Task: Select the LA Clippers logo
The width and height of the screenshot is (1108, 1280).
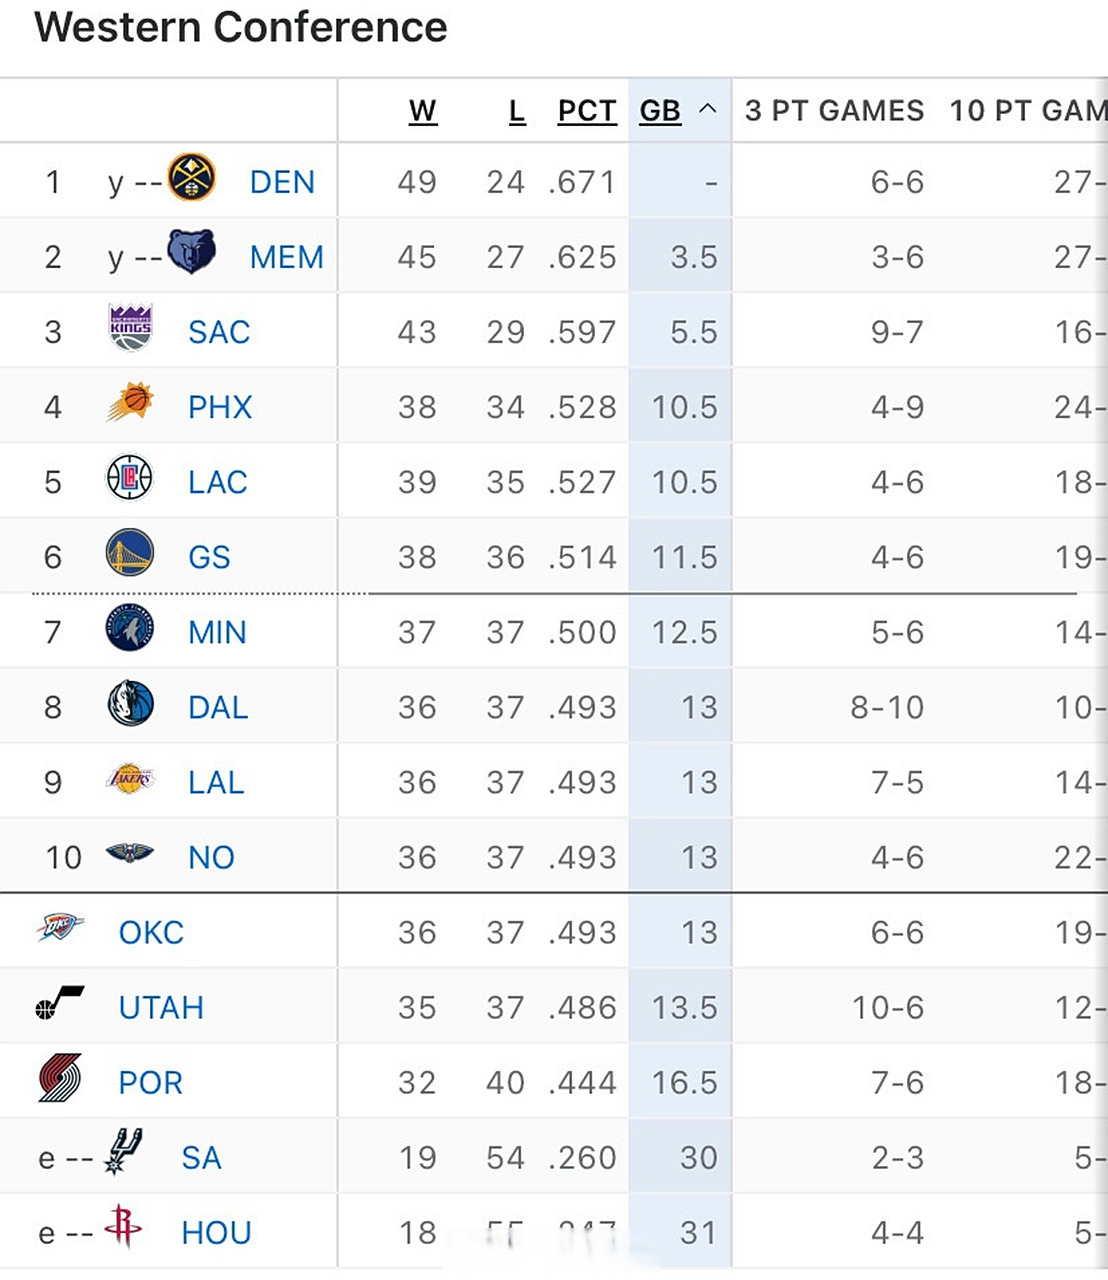Action: tap(130, 478)
